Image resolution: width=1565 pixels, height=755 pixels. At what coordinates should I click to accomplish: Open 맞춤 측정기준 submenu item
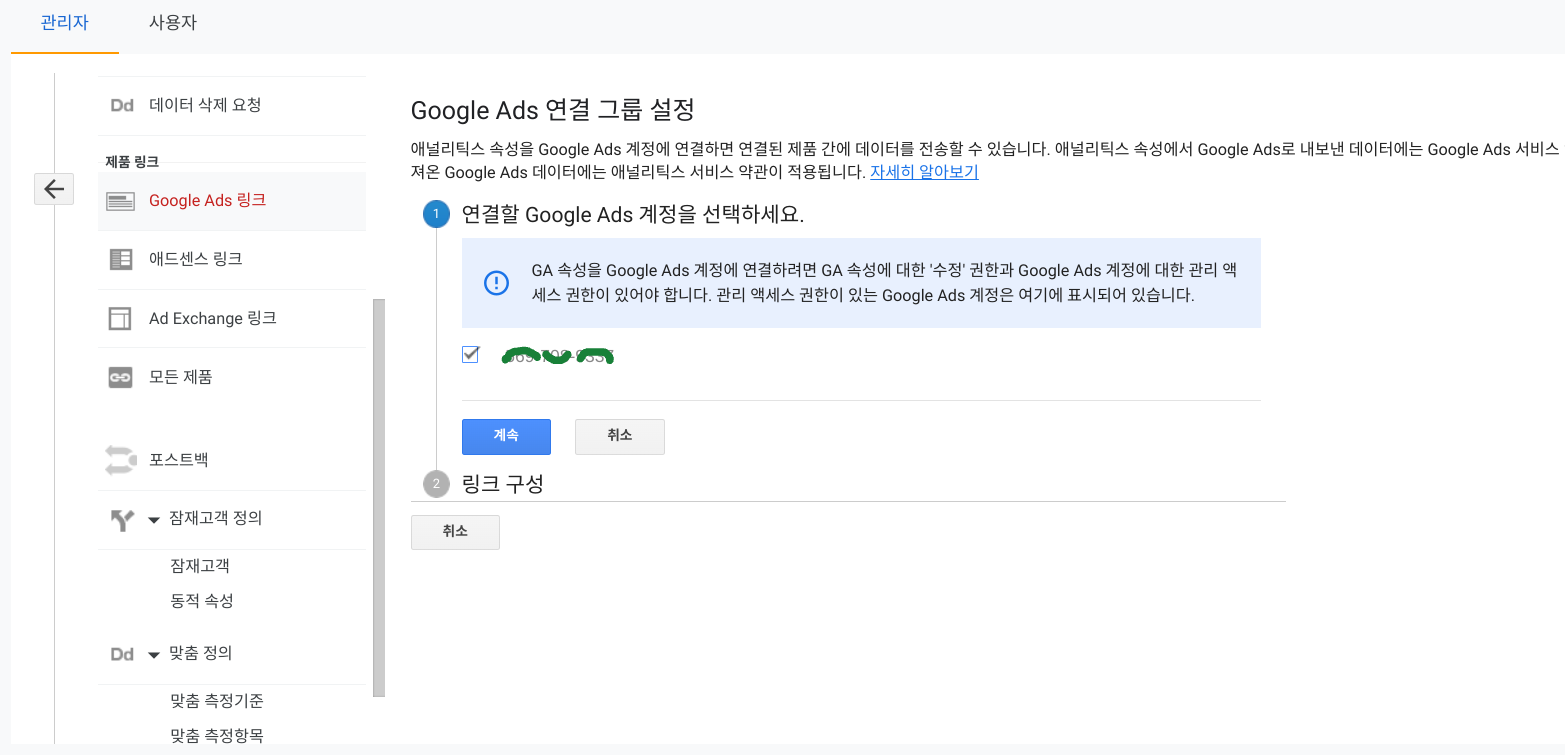tap(217, 701)
